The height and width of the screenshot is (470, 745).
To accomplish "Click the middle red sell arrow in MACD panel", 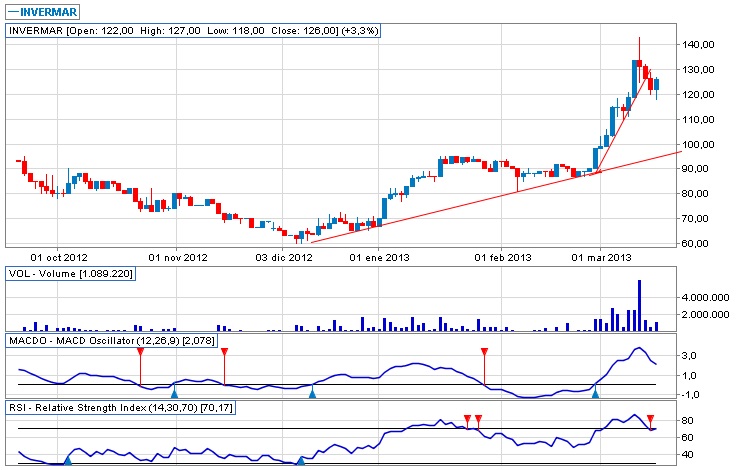I will point(224,352).
